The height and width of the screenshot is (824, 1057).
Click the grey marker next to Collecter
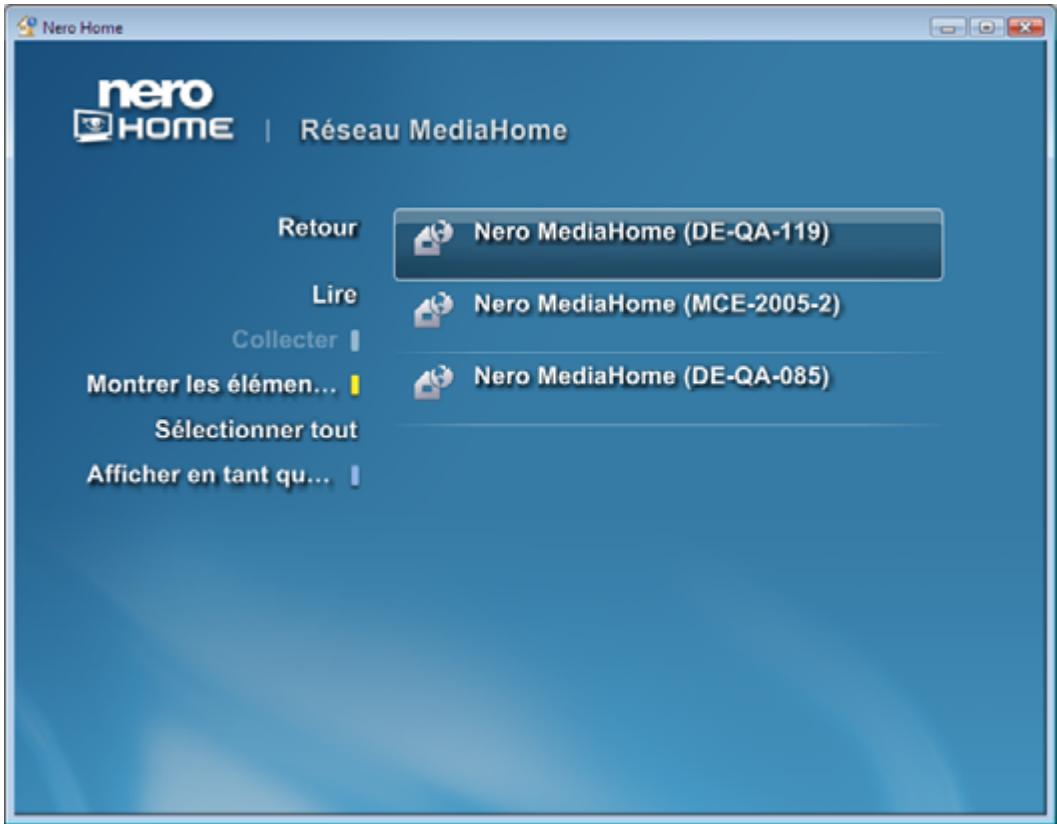coord(355,341)
